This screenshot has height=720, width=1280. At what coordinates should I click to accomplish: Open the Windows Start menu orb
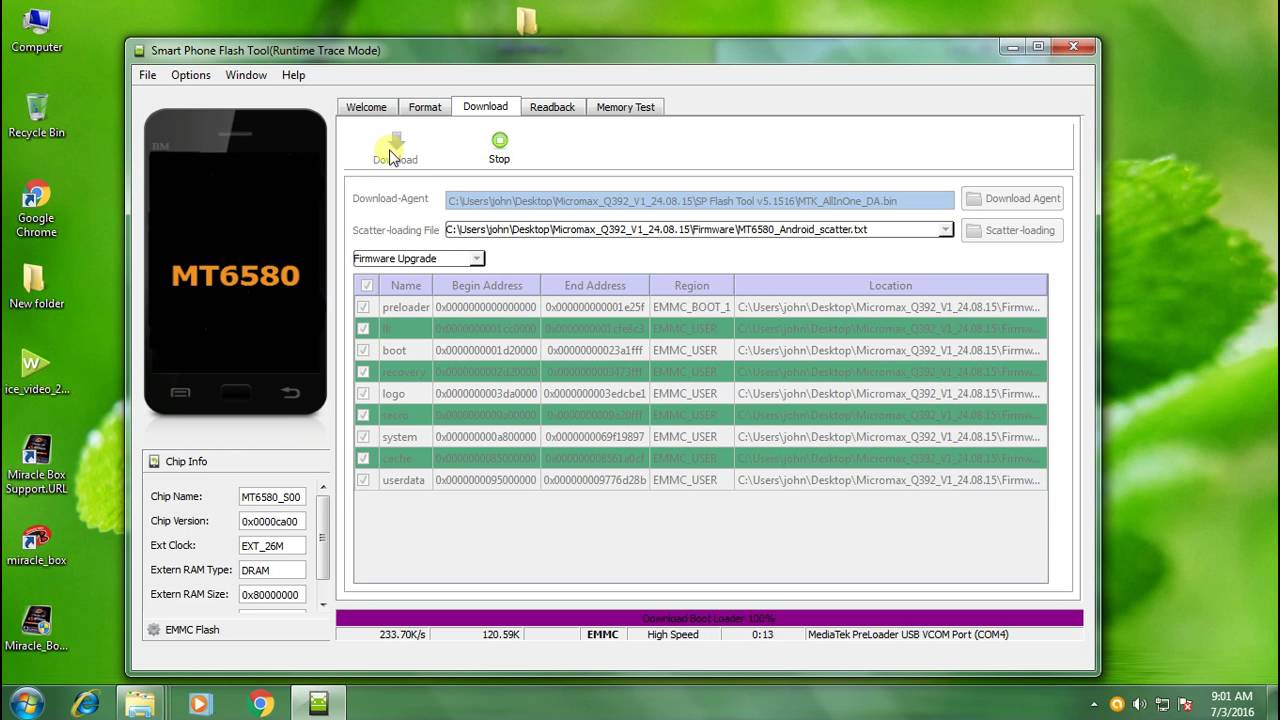pos(26,703)
